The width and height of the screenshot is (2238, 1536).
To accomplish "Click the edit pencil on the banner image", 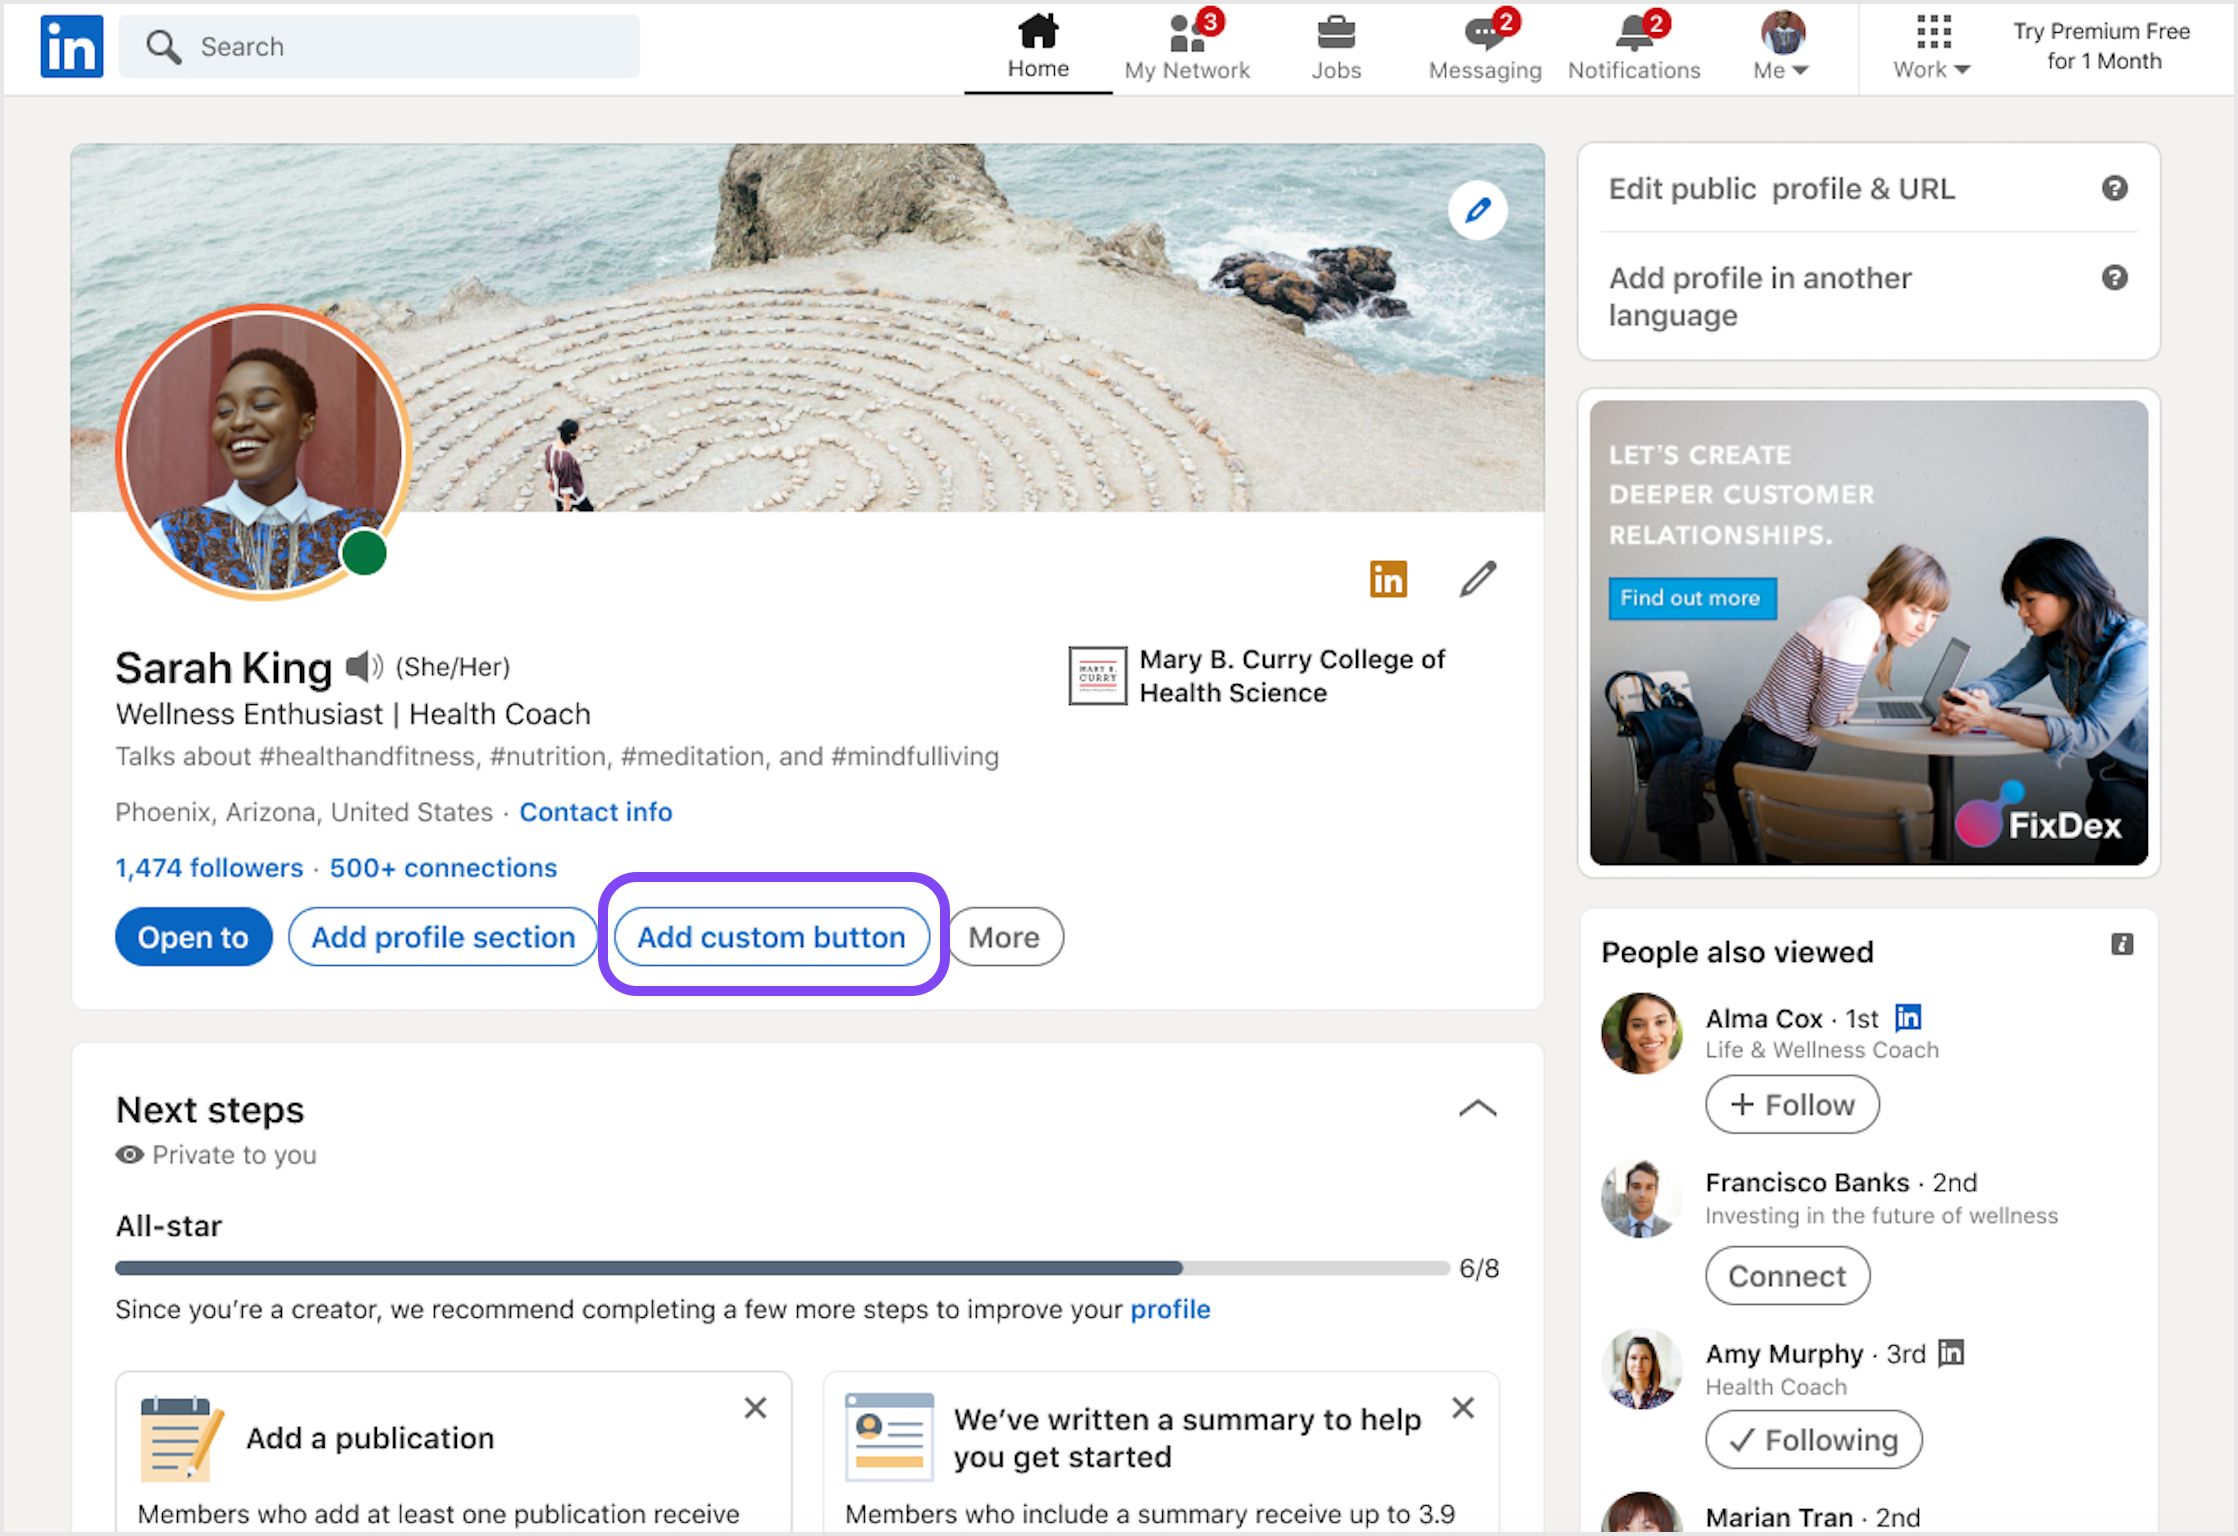I will (x=1479, y=210).
